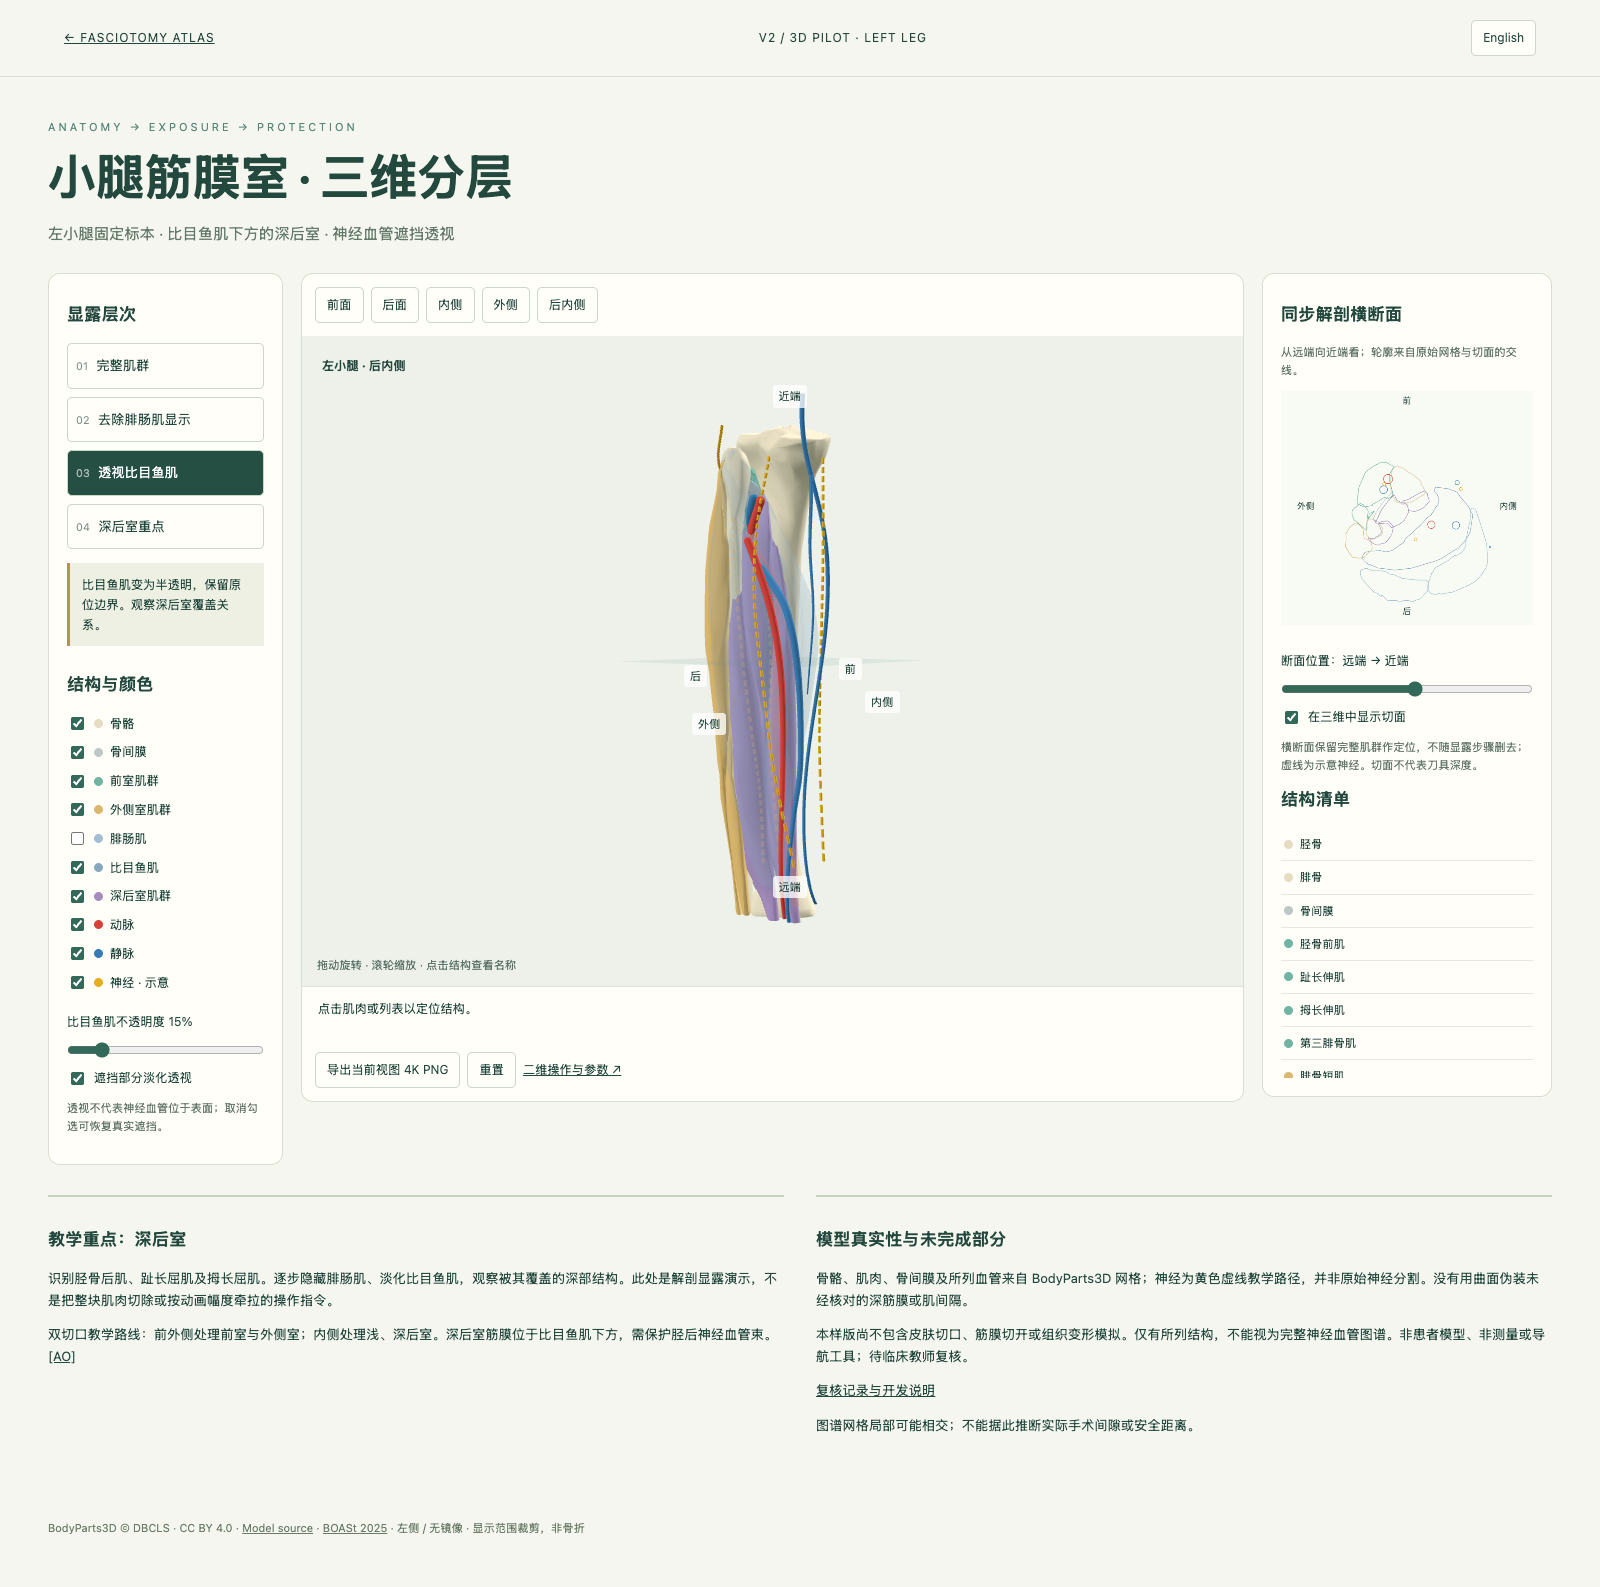Open the [AO] reference link

coord(62,1357)
